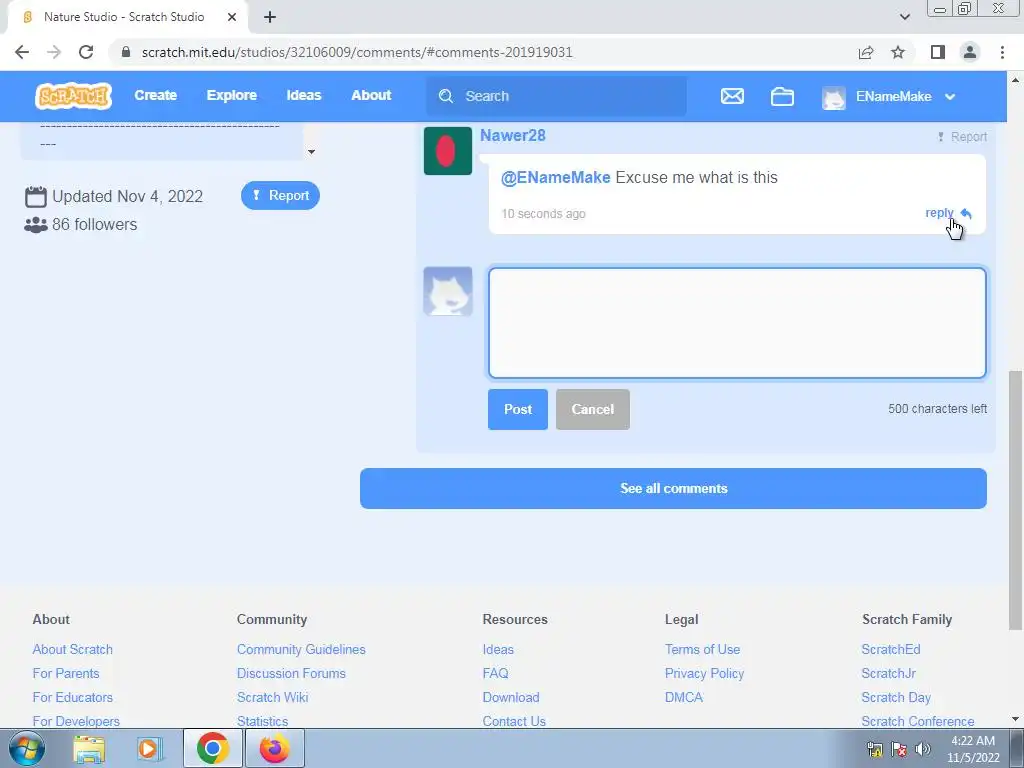1024x768 pixels.
Task: Open the Download footer link
Action: 511,697
